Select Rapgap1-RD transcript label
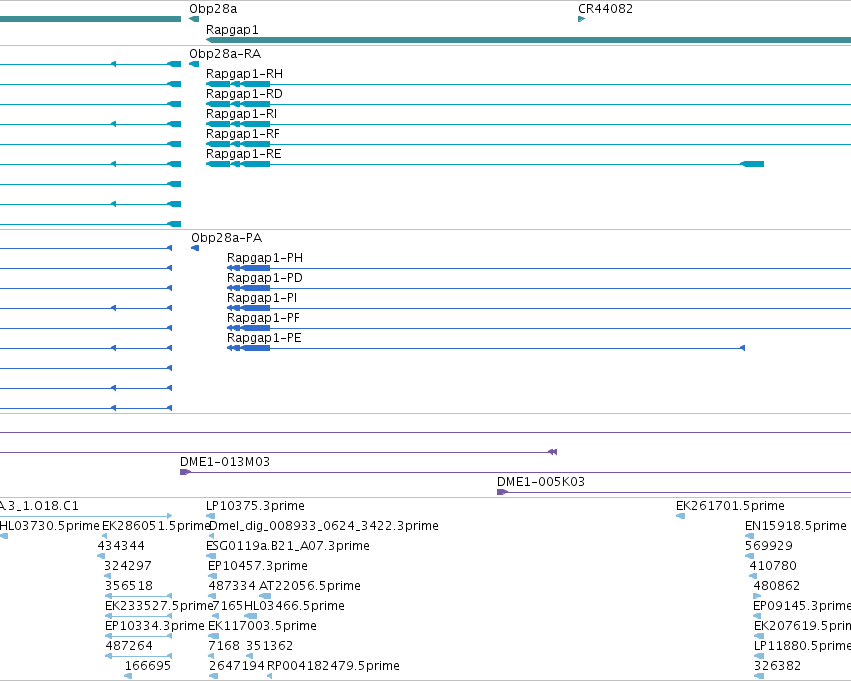 point(244,94)
